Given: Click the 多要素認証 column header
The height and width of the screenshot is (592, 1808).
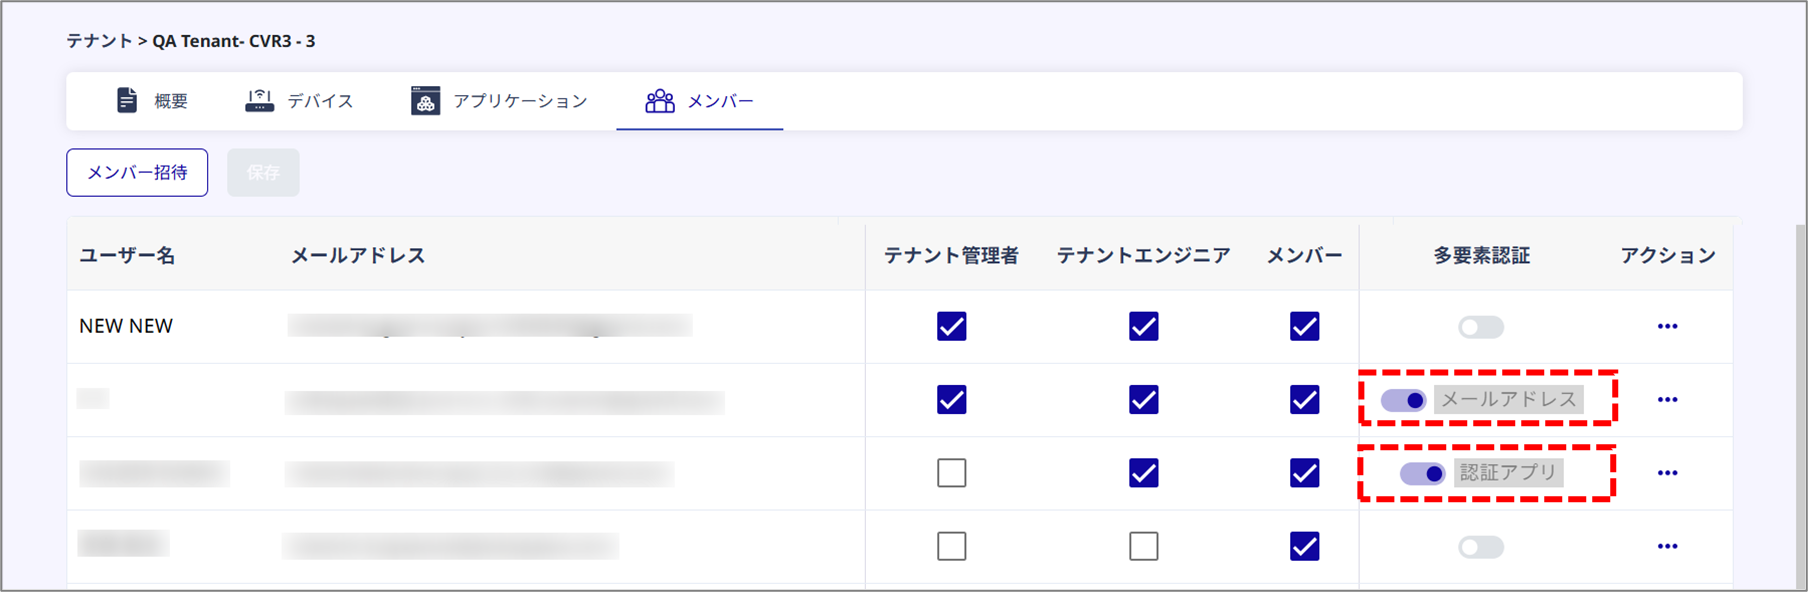Looking at the screenshot, I should tap(1481, 256).
